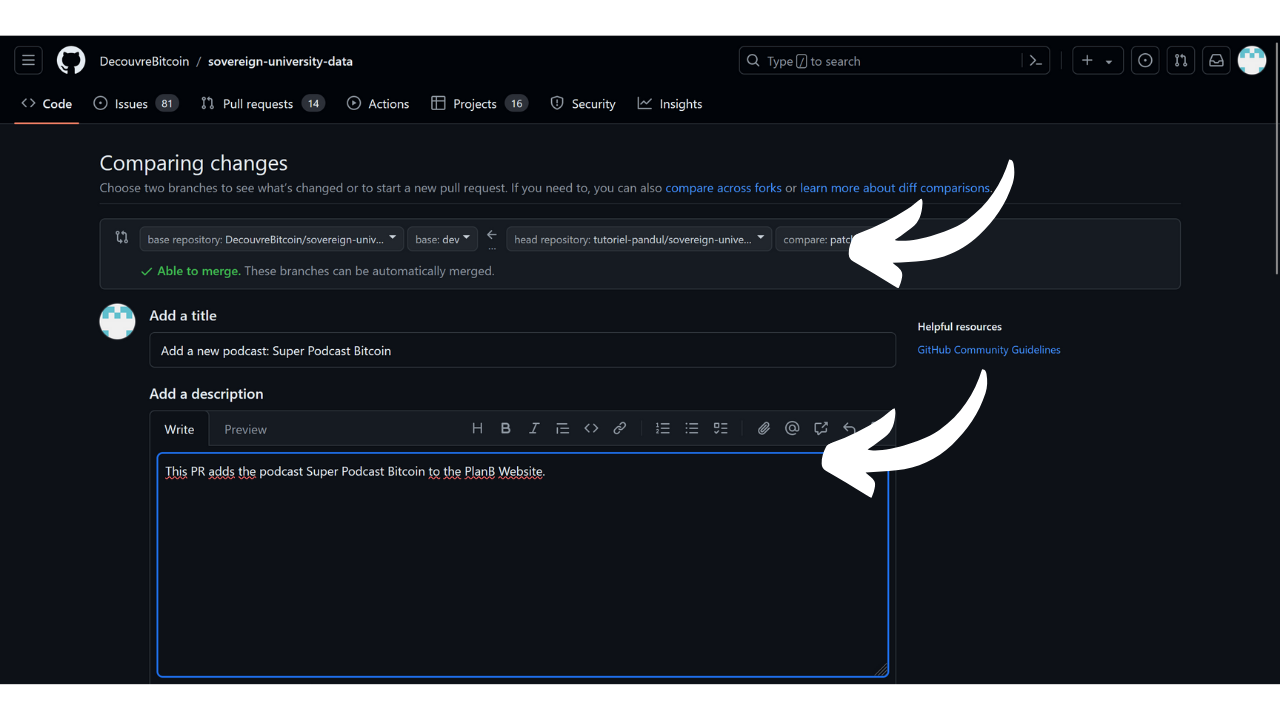The width and height of the screenshot is (1280, 720).
Task: Expand the 'base: dev' branch dropdown
Action: click(442, 239)
